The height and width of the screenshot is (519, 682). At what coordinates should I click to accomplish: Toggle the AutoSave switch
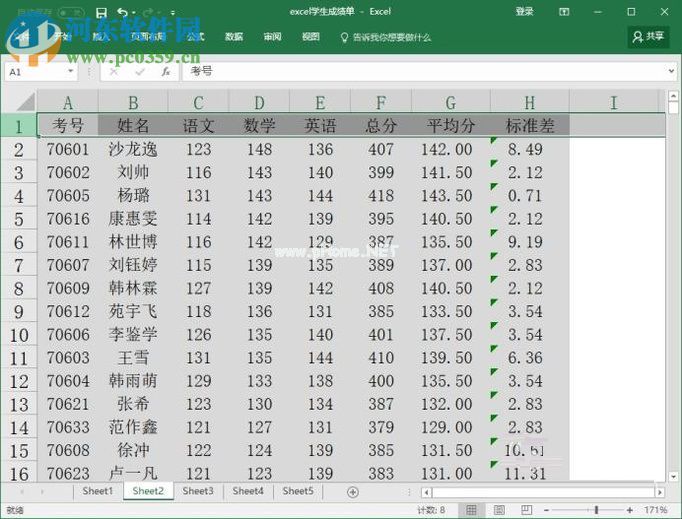[x=71, y=13]
